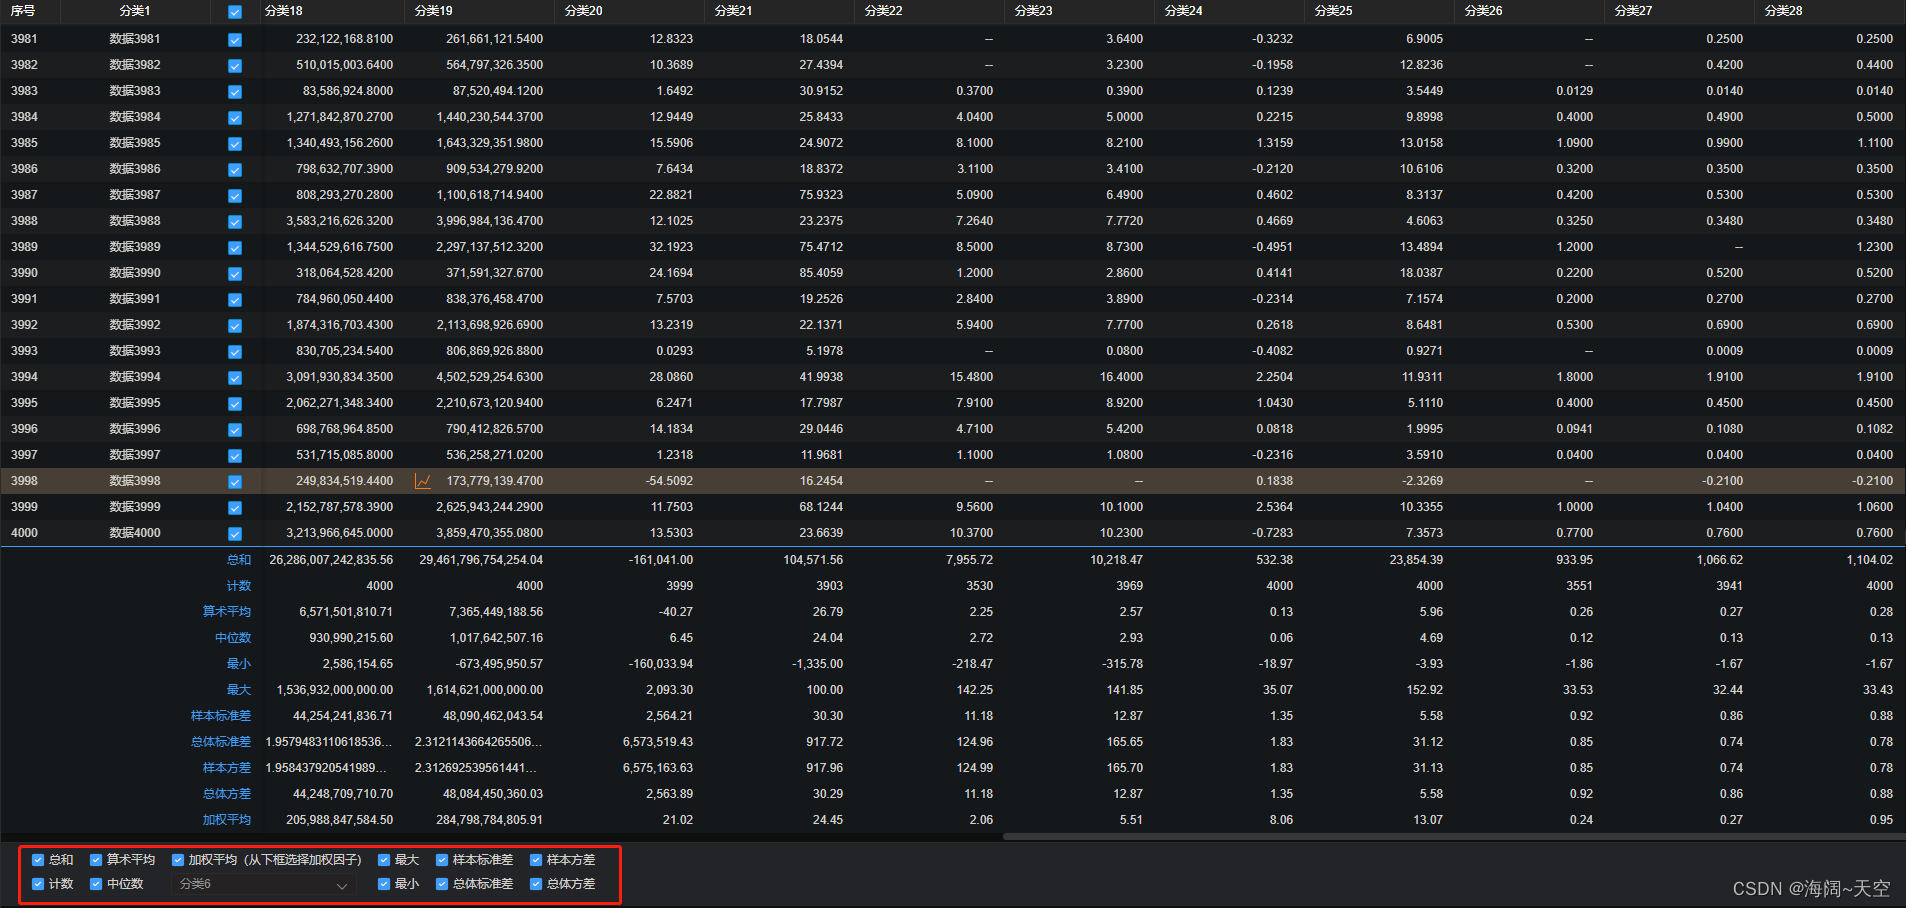Screen dimensions: 1906x908
Task: Uncheck the row checkbox for 数据3990
Action: (235, 274)
